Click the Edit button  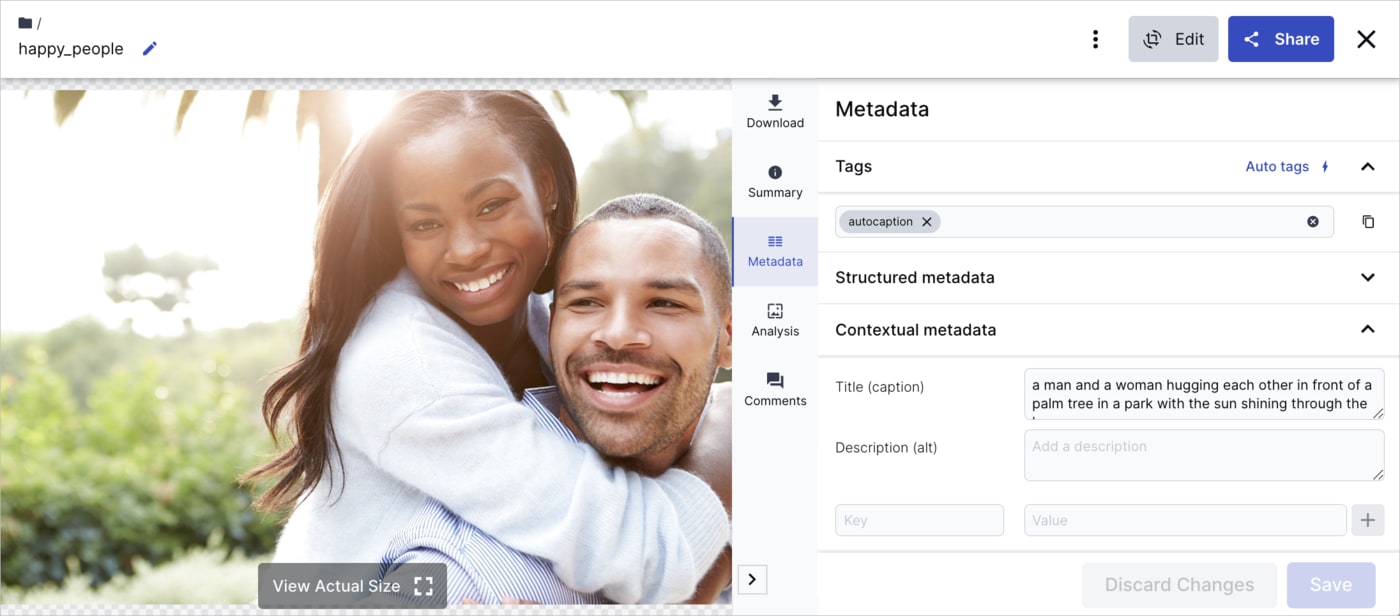point(1173,39)
